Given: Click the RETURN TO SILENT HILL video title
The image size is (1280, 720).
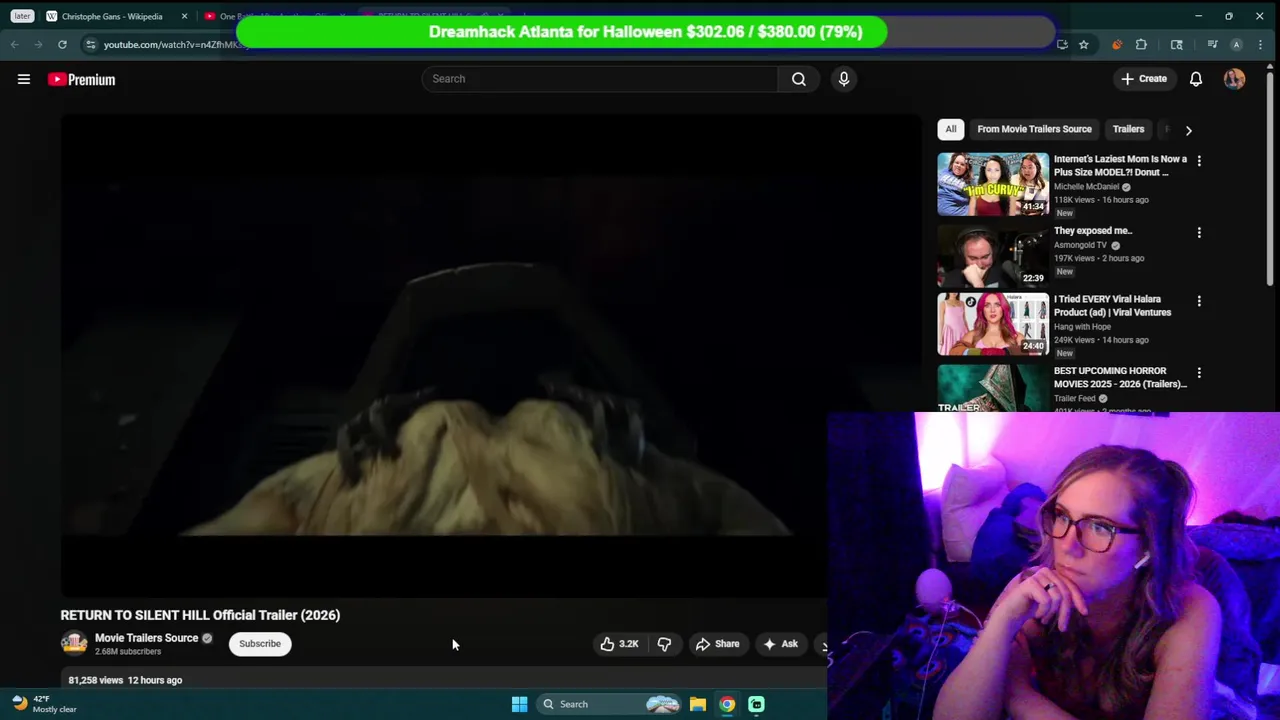Looking at the screenshot, I should (x=200, y=615).
